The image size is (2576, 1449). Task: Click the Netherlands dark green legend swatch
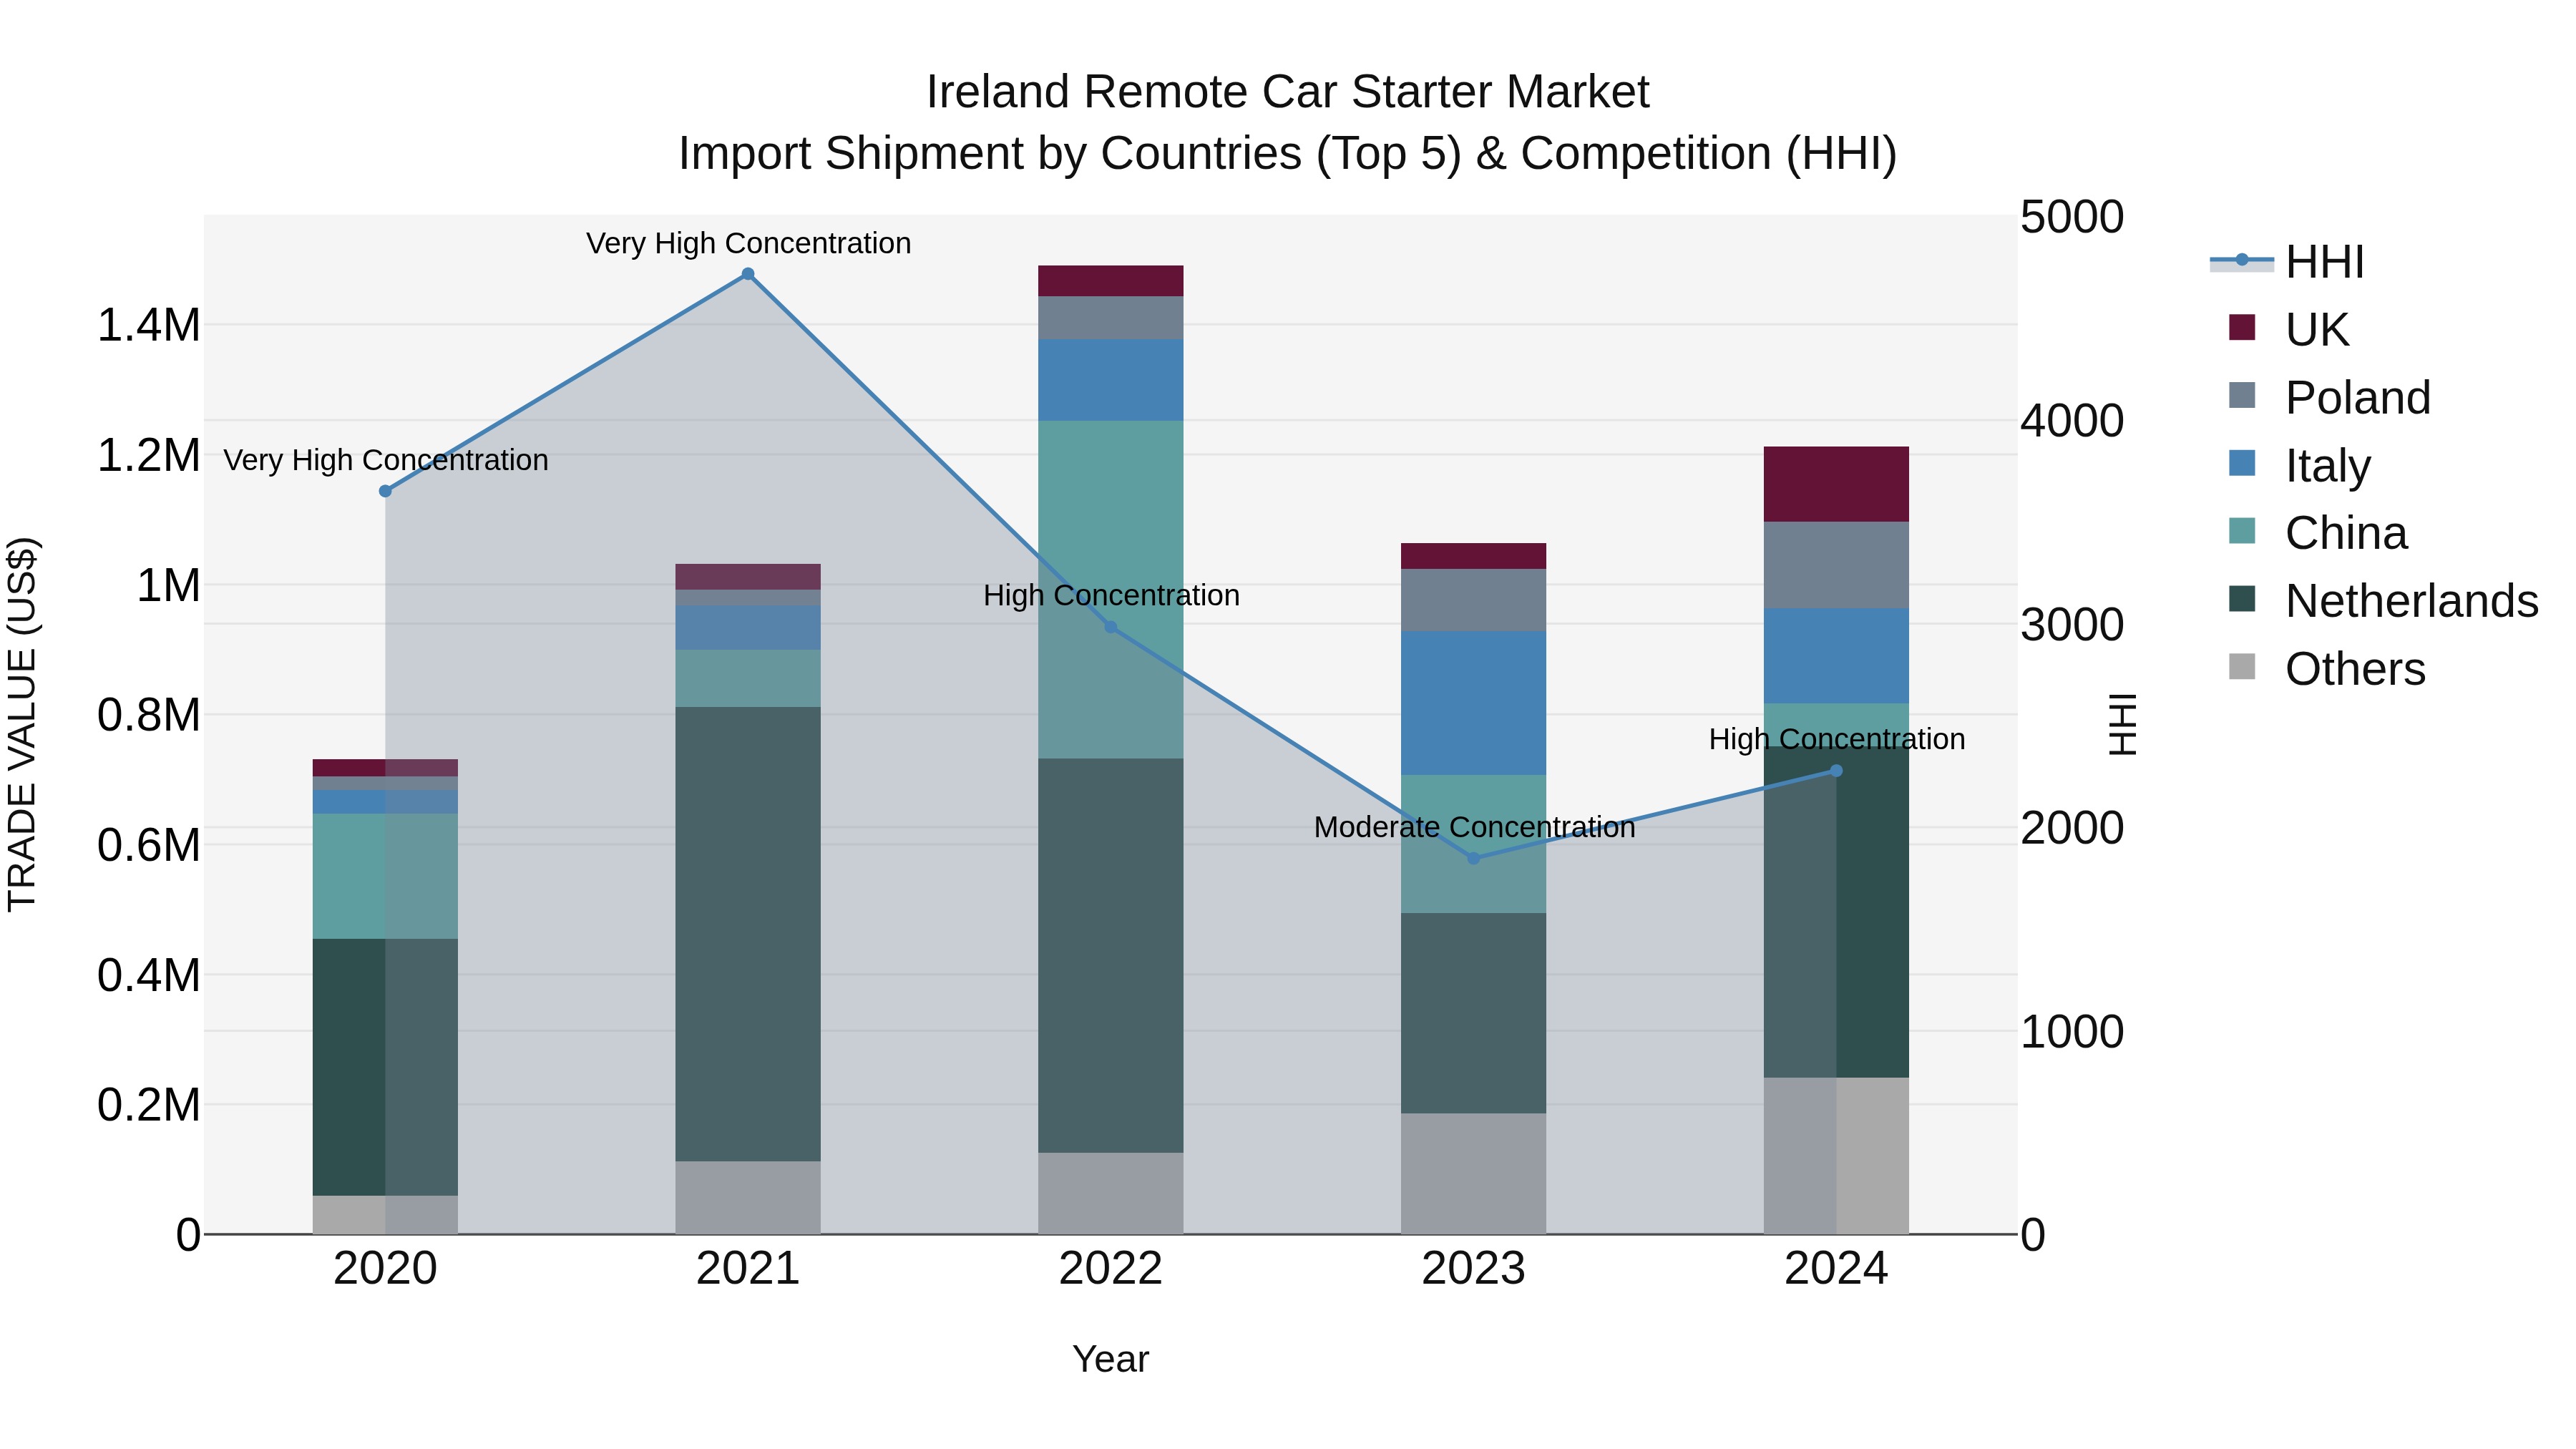(x=2242, y=599)
